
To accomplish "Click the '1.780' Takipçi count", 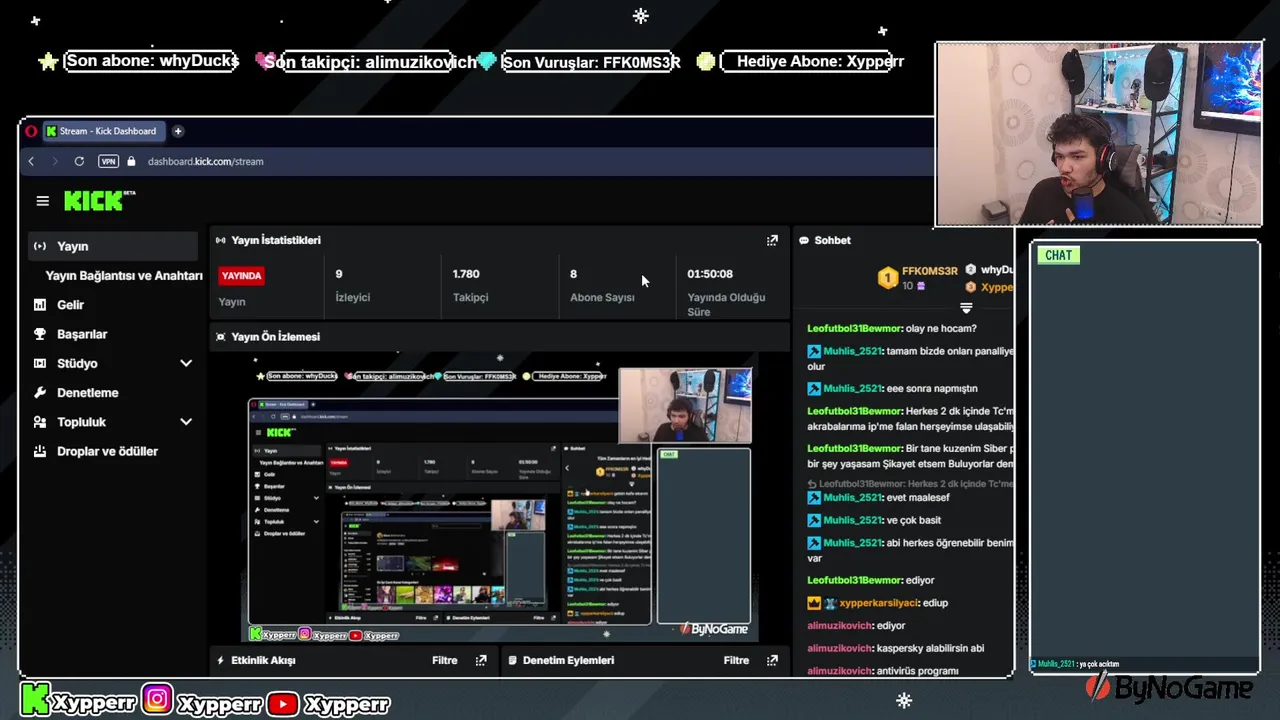I will point(466,274).
